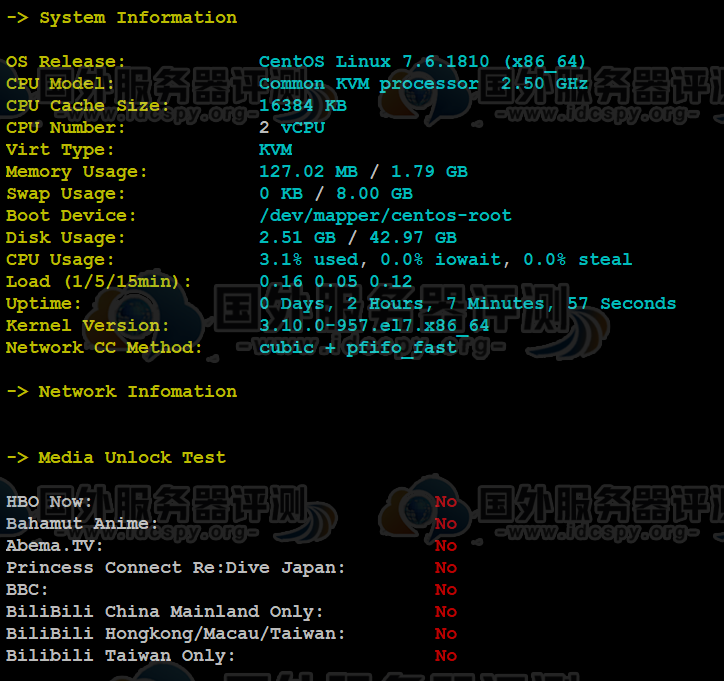Image resolution: width=724 pixels, height=681 pixels.
Task: Click the 'Memory Usage:' label
Action: 77,172
